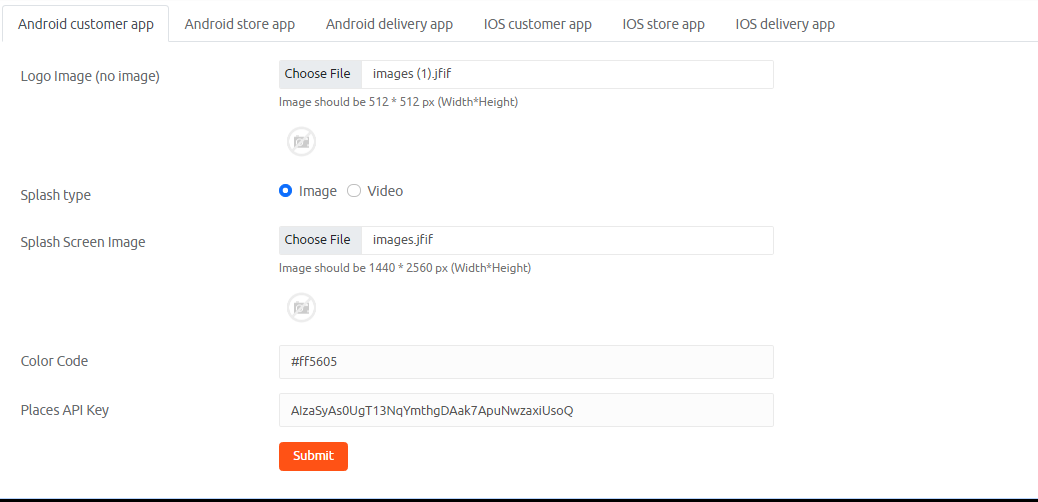The image size is (1038, 502).
Task: Go to the Android delivery app tab
Action: point(389,24)
